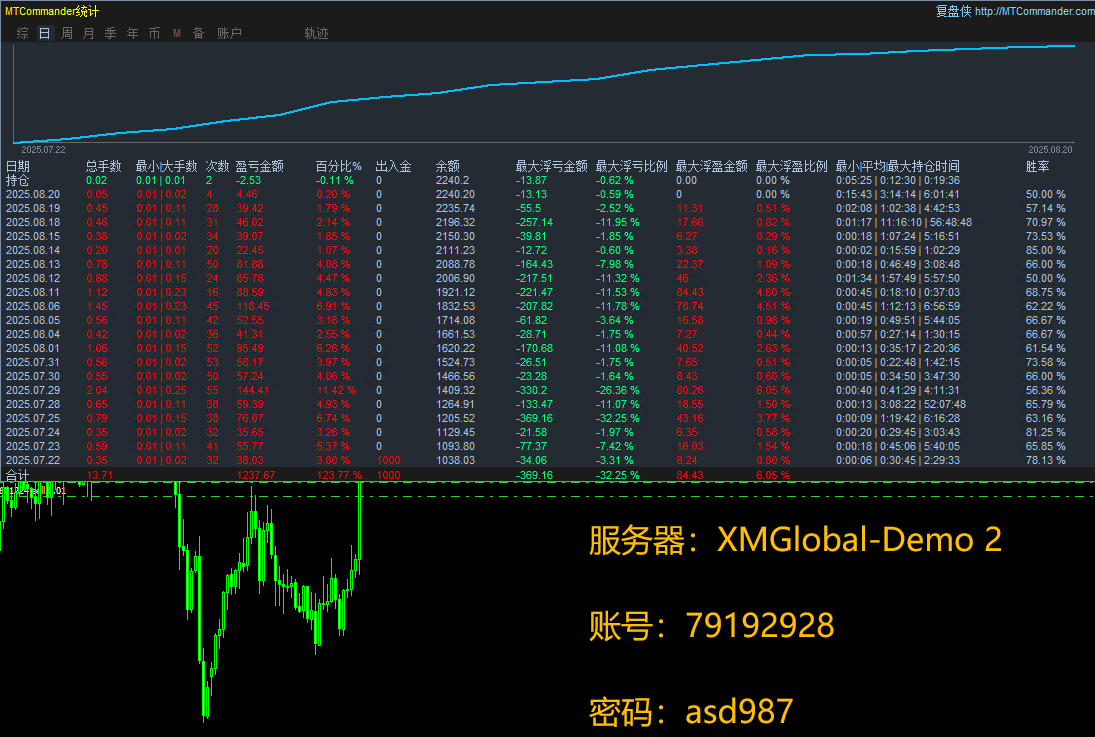Click the 胜率 column header
1095x737 pixels.
tap(1037, 166)
